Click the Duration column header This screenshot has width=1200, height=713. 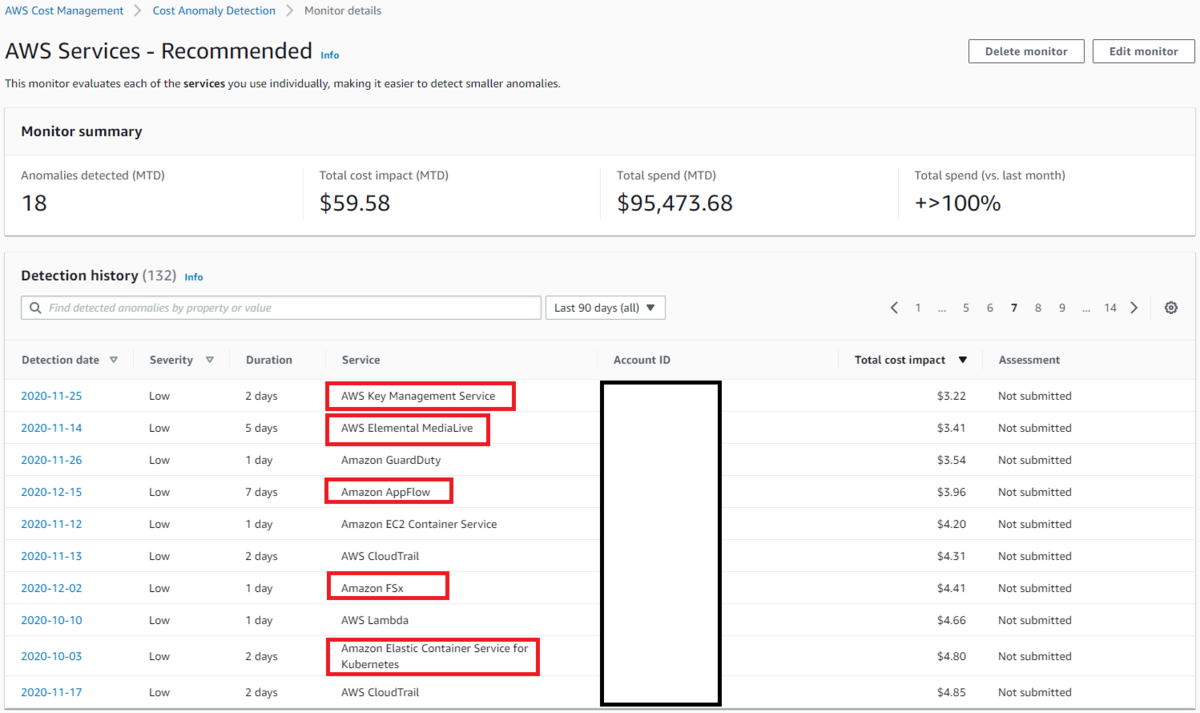point(269,360)
